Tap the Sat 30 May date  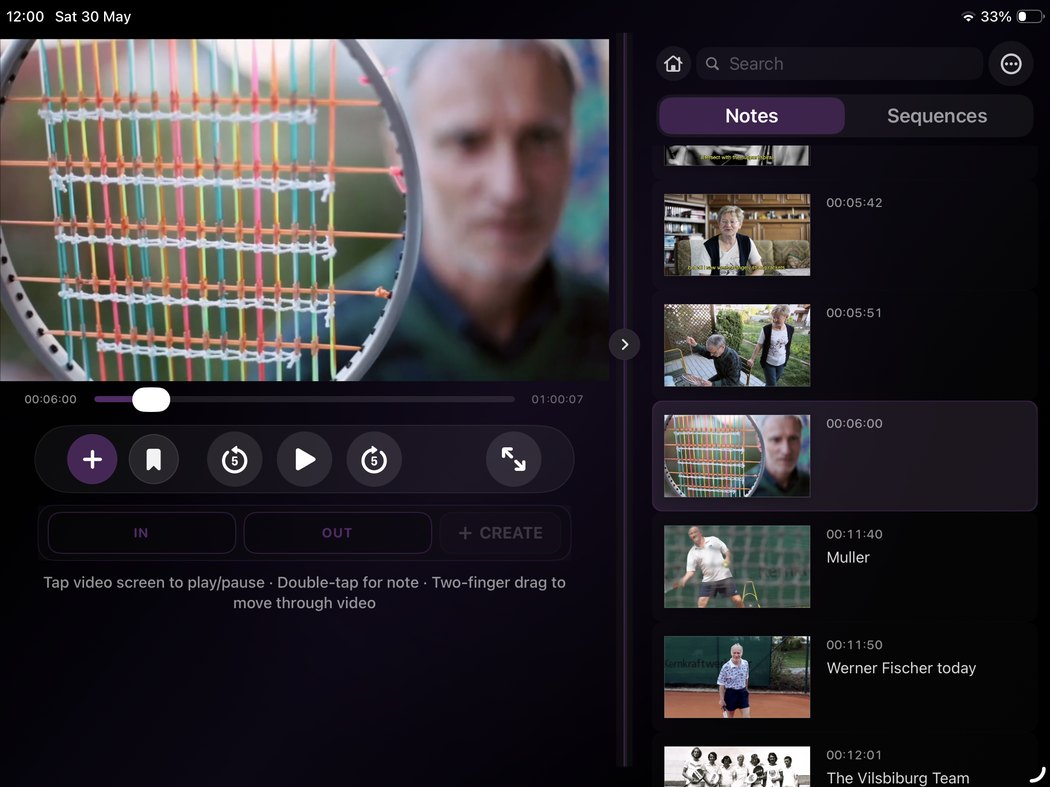click(93, 17)
